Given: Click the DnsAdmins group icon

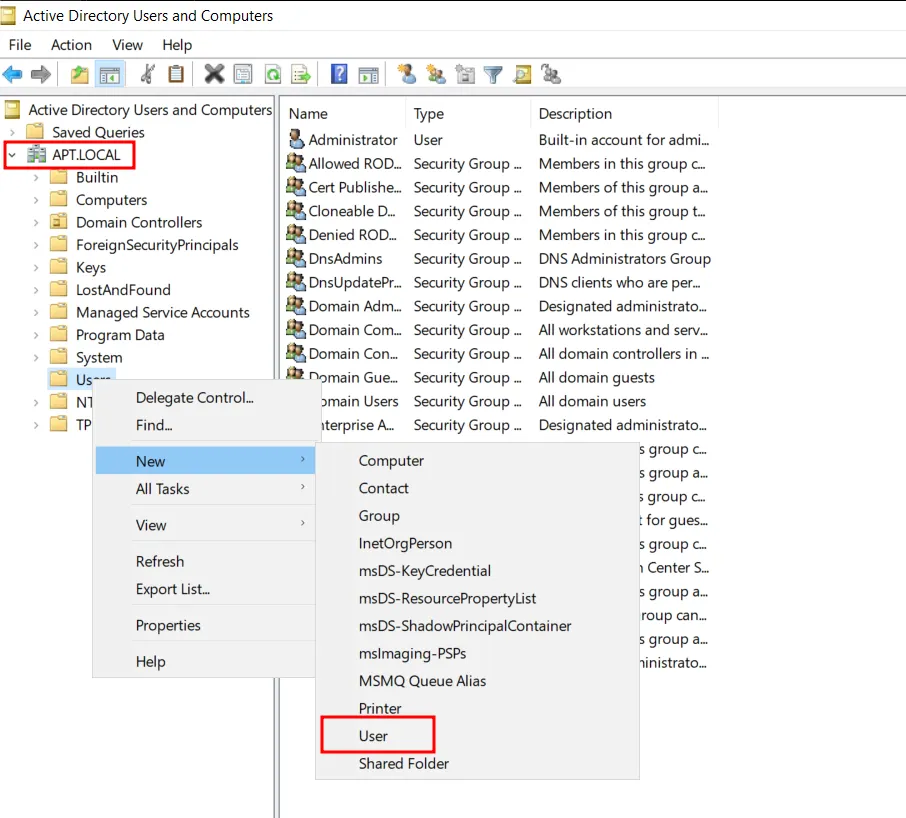Looking at the screenshot, I should coord(296,258).
